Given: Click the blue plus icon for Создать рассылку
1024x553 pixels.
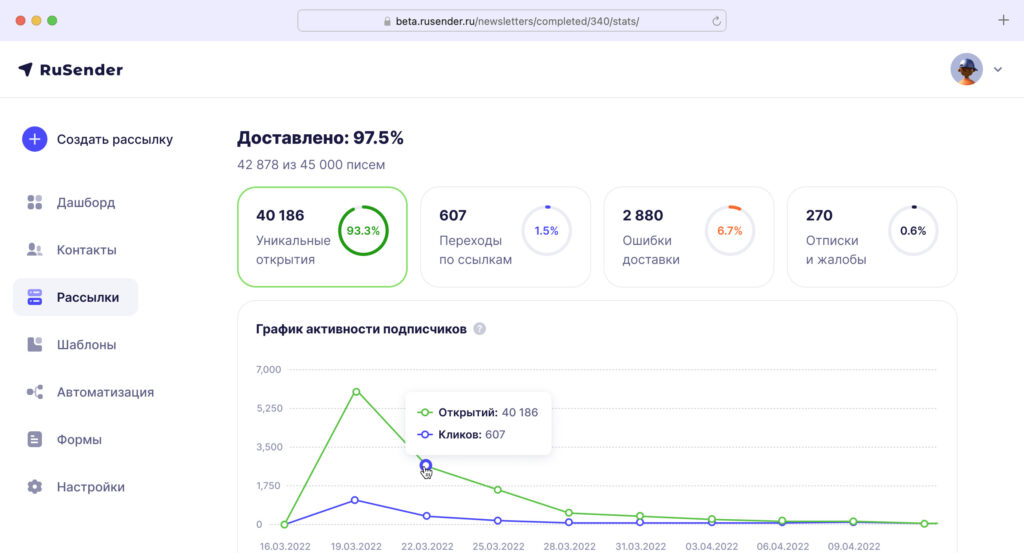Looking at the screenshot, I should (x=35, y=139).
